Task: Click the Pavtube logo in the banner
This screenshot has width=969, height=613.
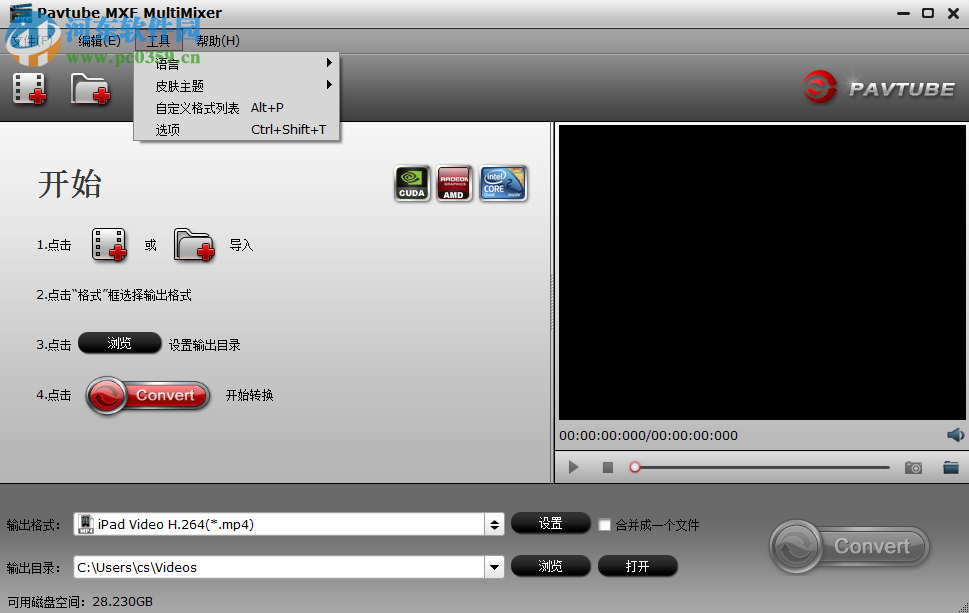Action: coord(880,88)
